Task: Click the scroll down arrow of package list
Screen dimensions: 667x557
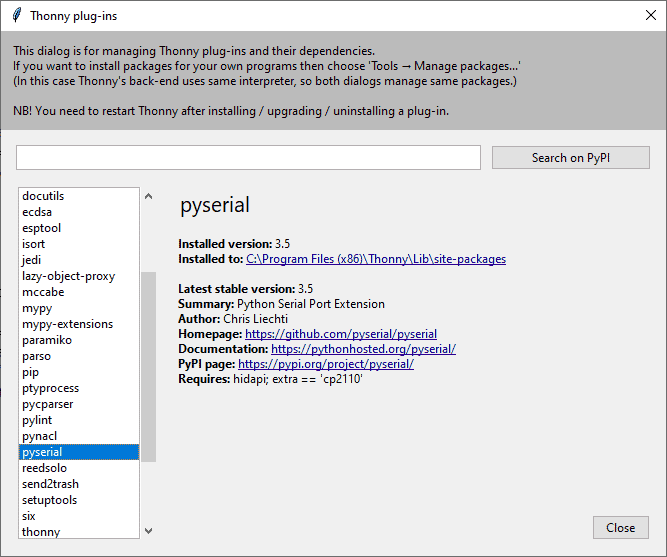Action: point(148,531)
